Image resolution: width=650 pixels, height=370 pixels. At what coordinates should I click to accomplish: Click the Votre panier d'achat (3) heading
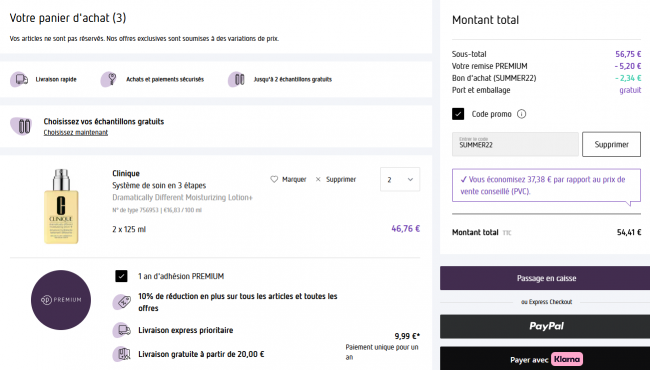point(68,18)
